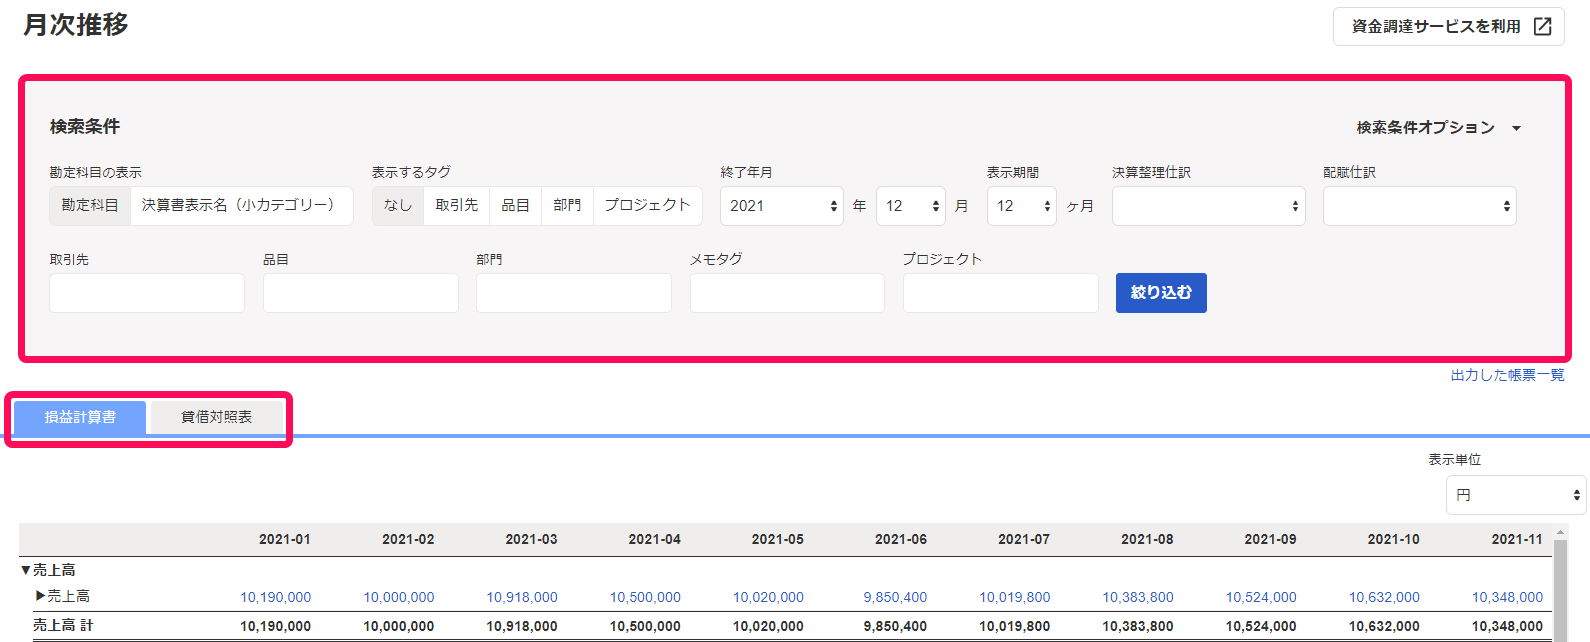Open the 資金調達サービスを利用 external link icon

[1543, 27]
